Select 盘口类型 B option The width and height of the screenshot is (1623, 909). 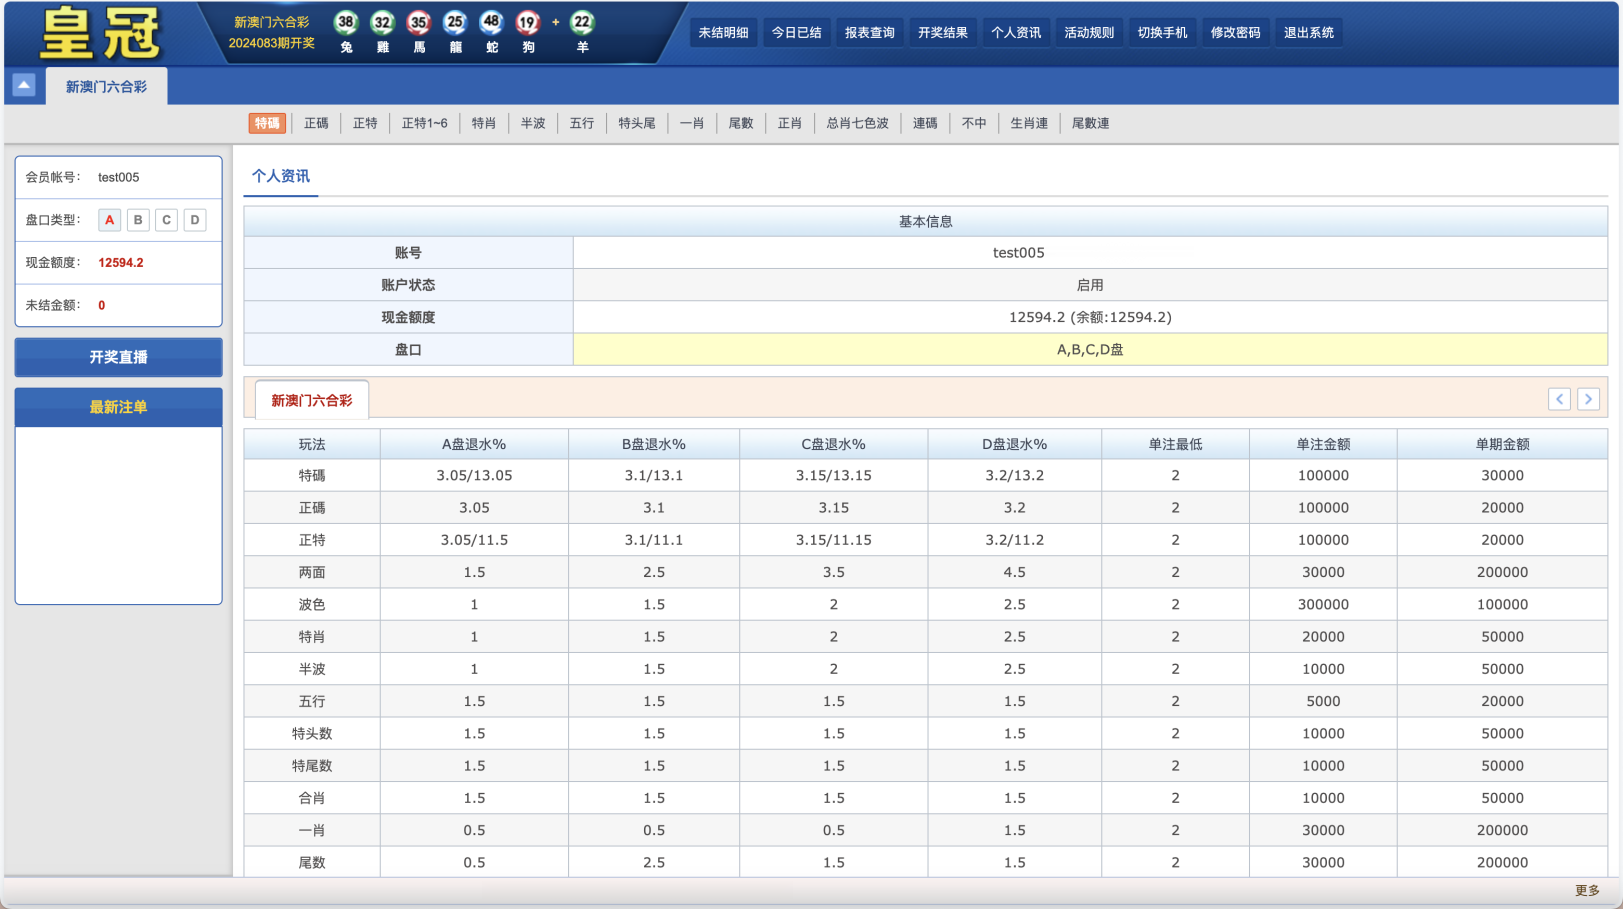tap(137, 219)
